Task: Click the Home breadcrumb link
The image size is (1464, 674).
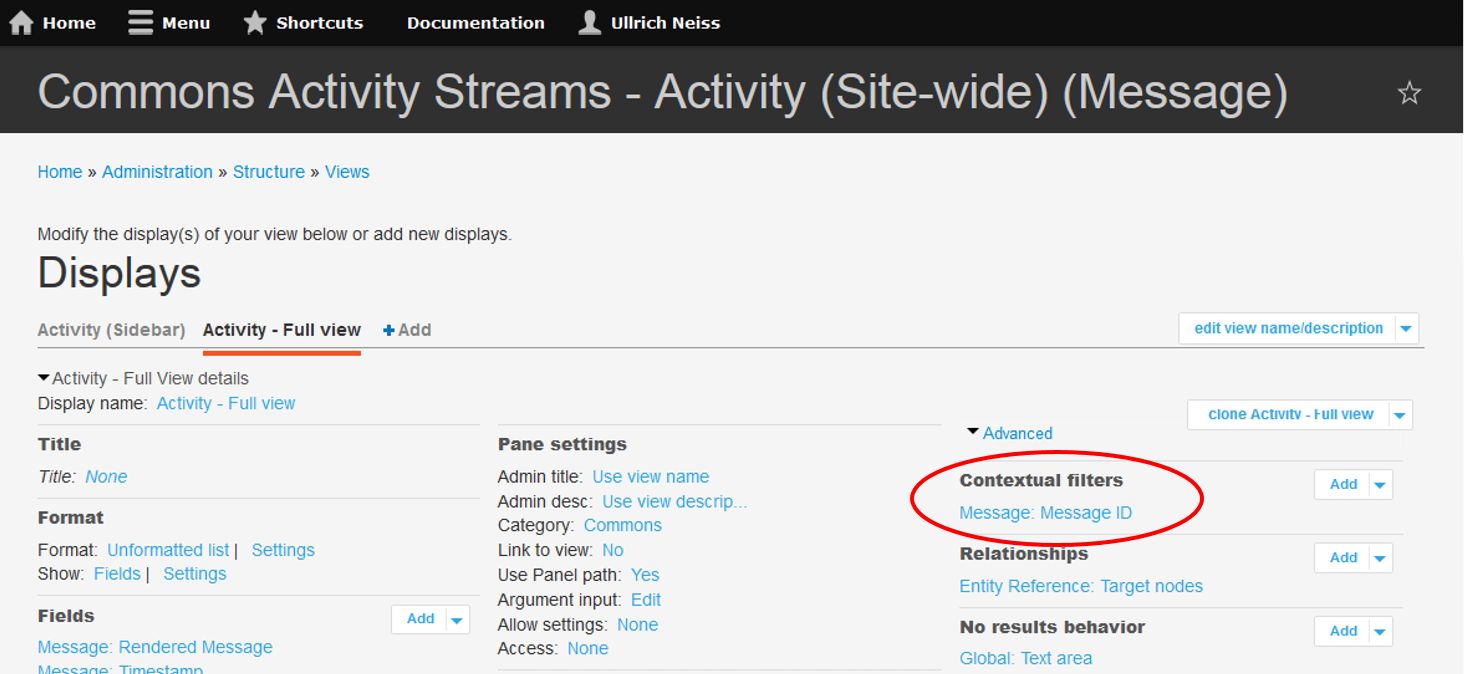Action: tap(60, 172)
